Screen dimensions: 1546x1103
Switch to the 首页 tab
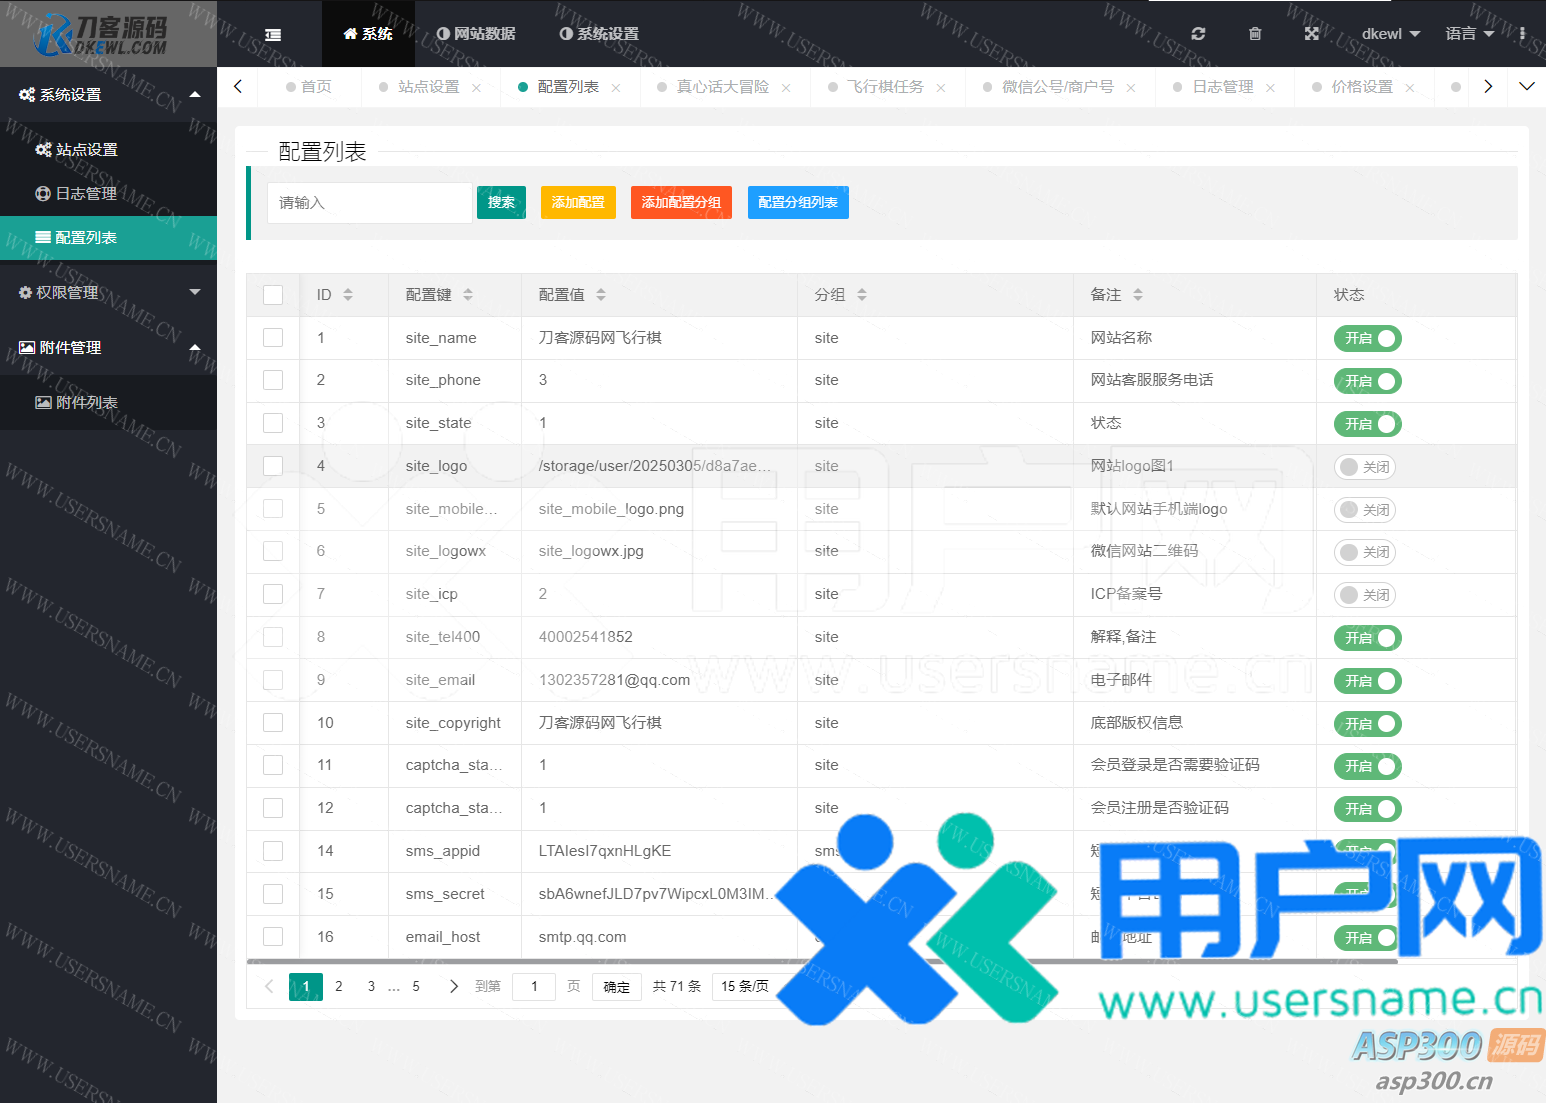[x=309, y=87]
